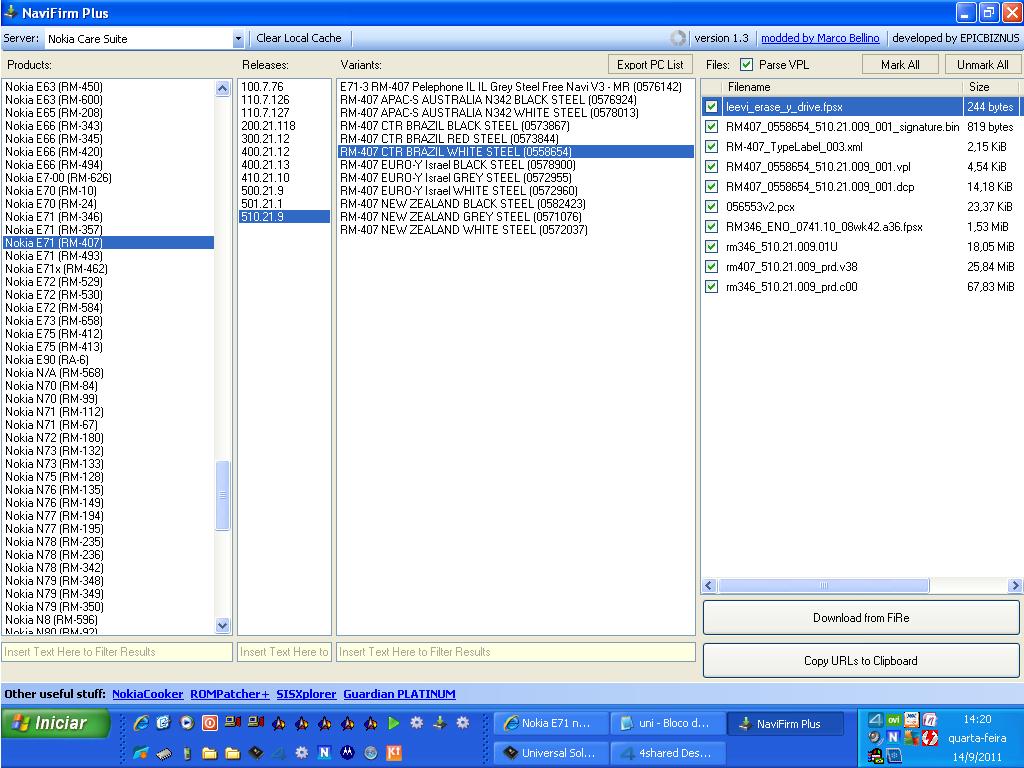Click the Files list scroll-left arrow

pyautogui.click(x=709, y=585)
